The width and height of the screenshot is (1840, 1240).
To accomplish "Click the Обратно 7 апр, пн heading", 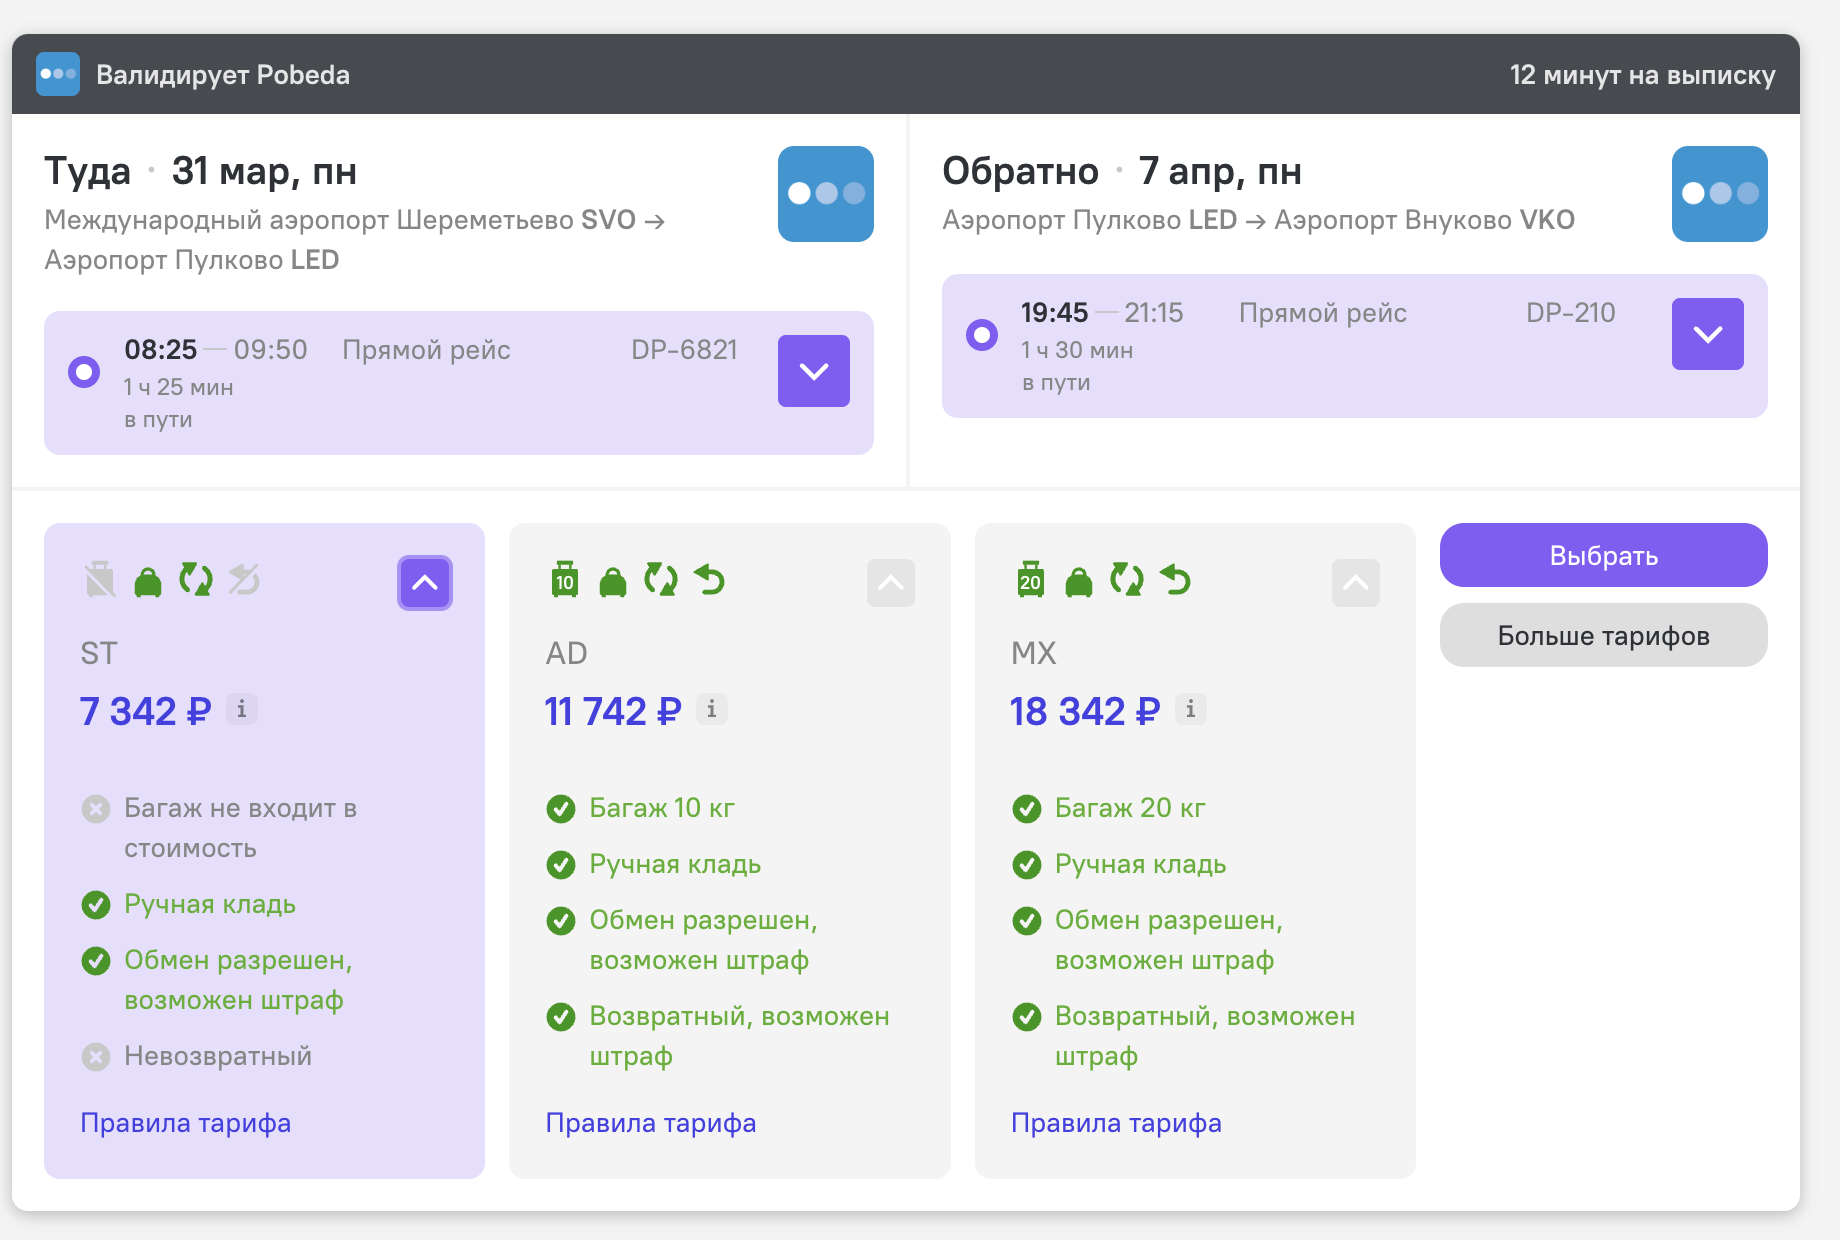I will coord(1122,171).
